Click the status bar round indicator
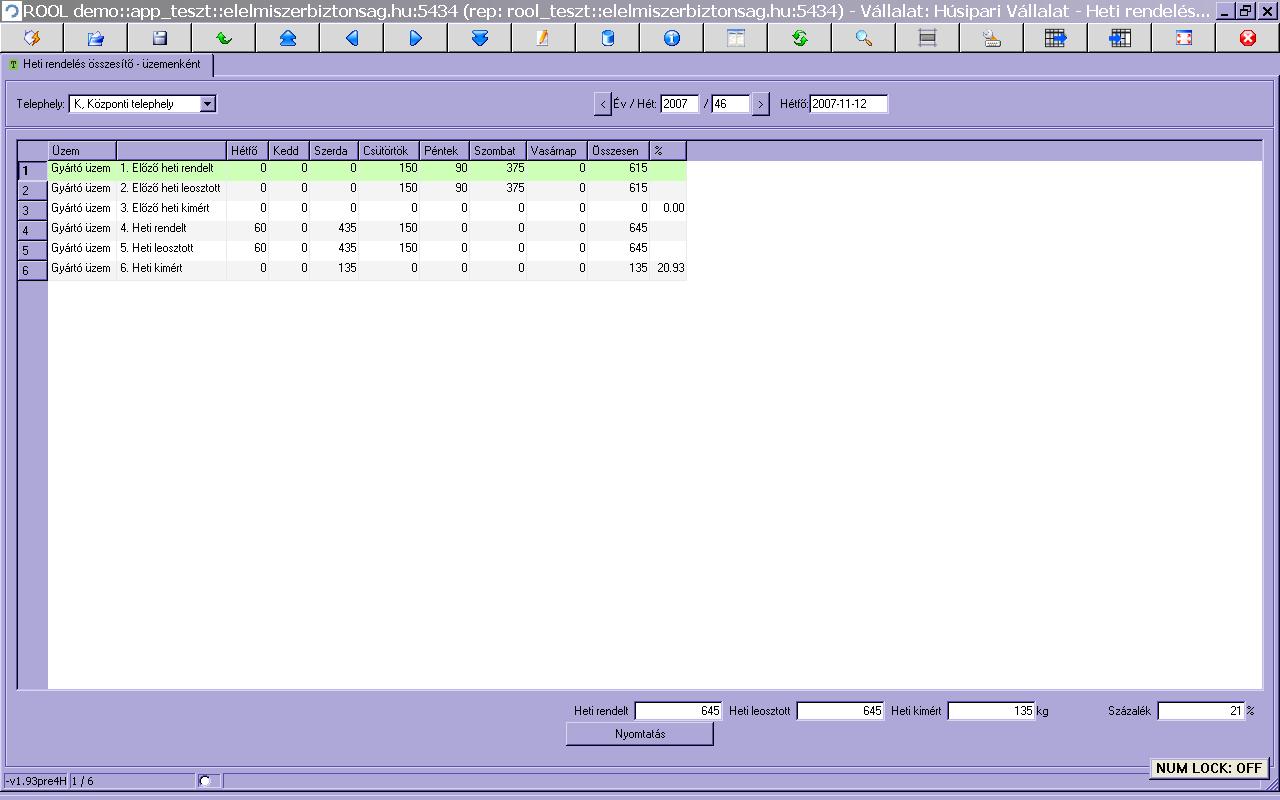 click(x=205, y=780)
